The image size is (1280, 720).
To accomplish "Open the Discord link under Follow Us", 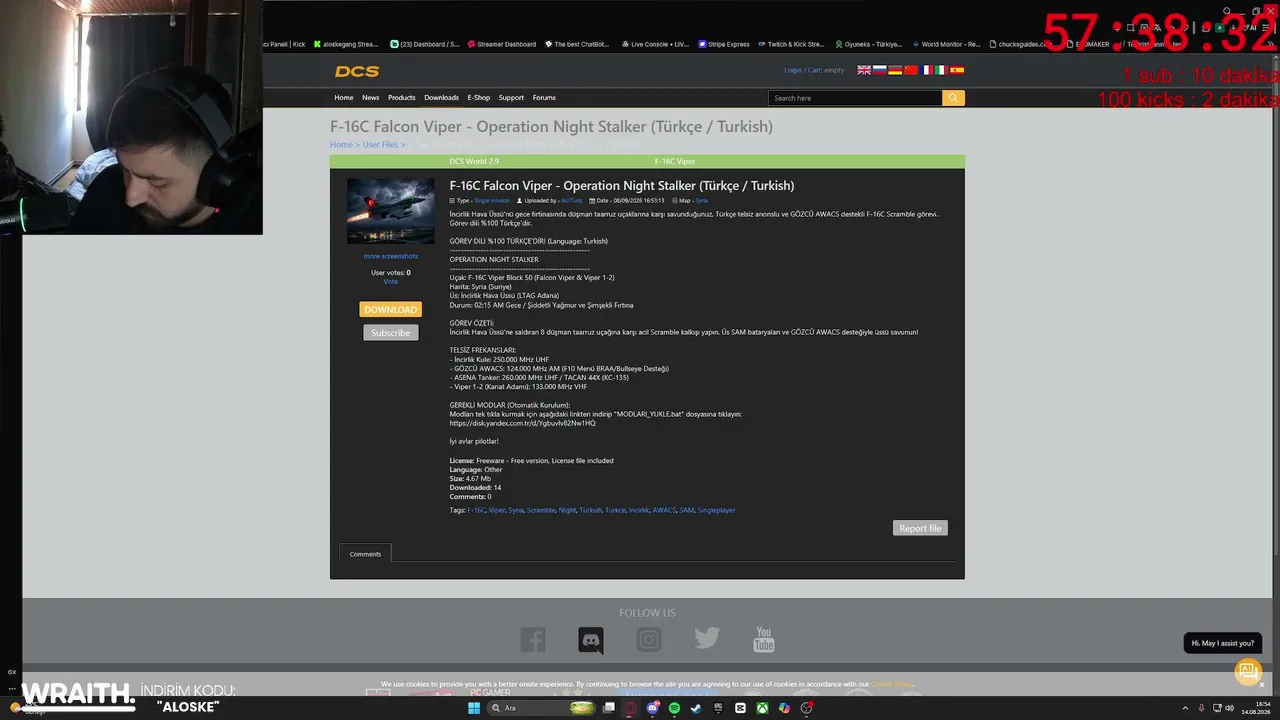I will tap(591, 640).
